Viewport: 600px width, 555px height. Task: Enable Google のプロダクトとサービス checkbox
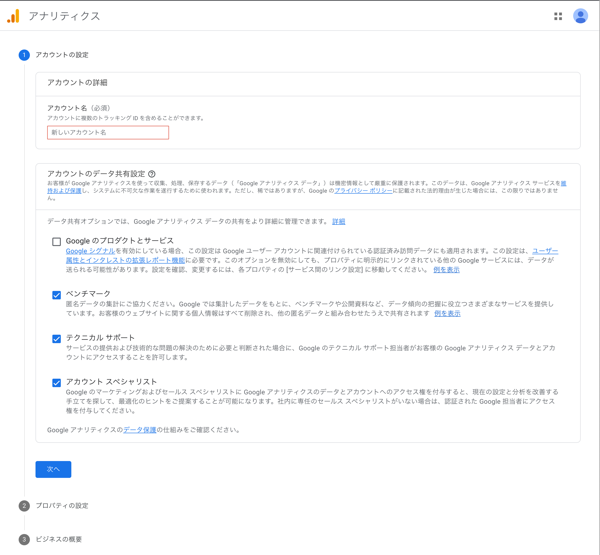(57, 242)
